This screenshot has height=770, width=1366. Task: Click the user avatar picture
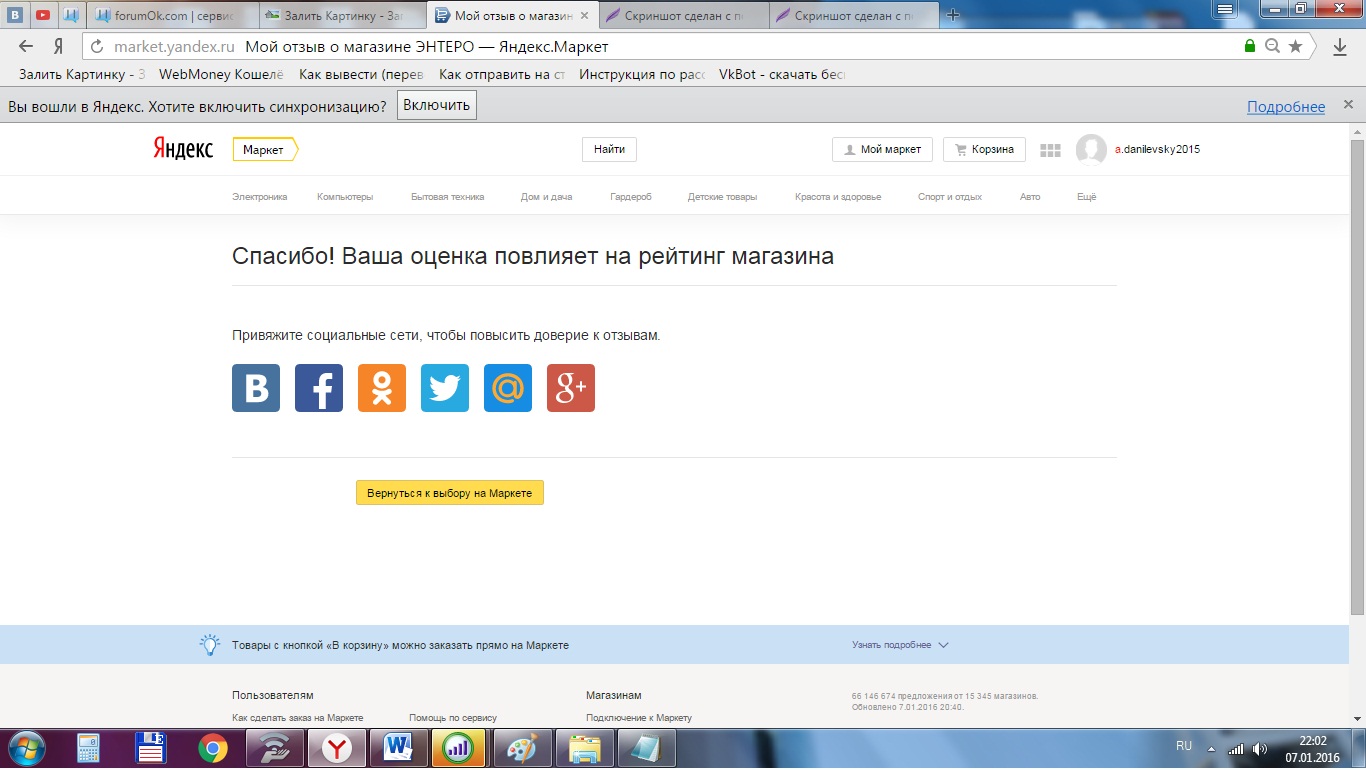point(1091,150)
